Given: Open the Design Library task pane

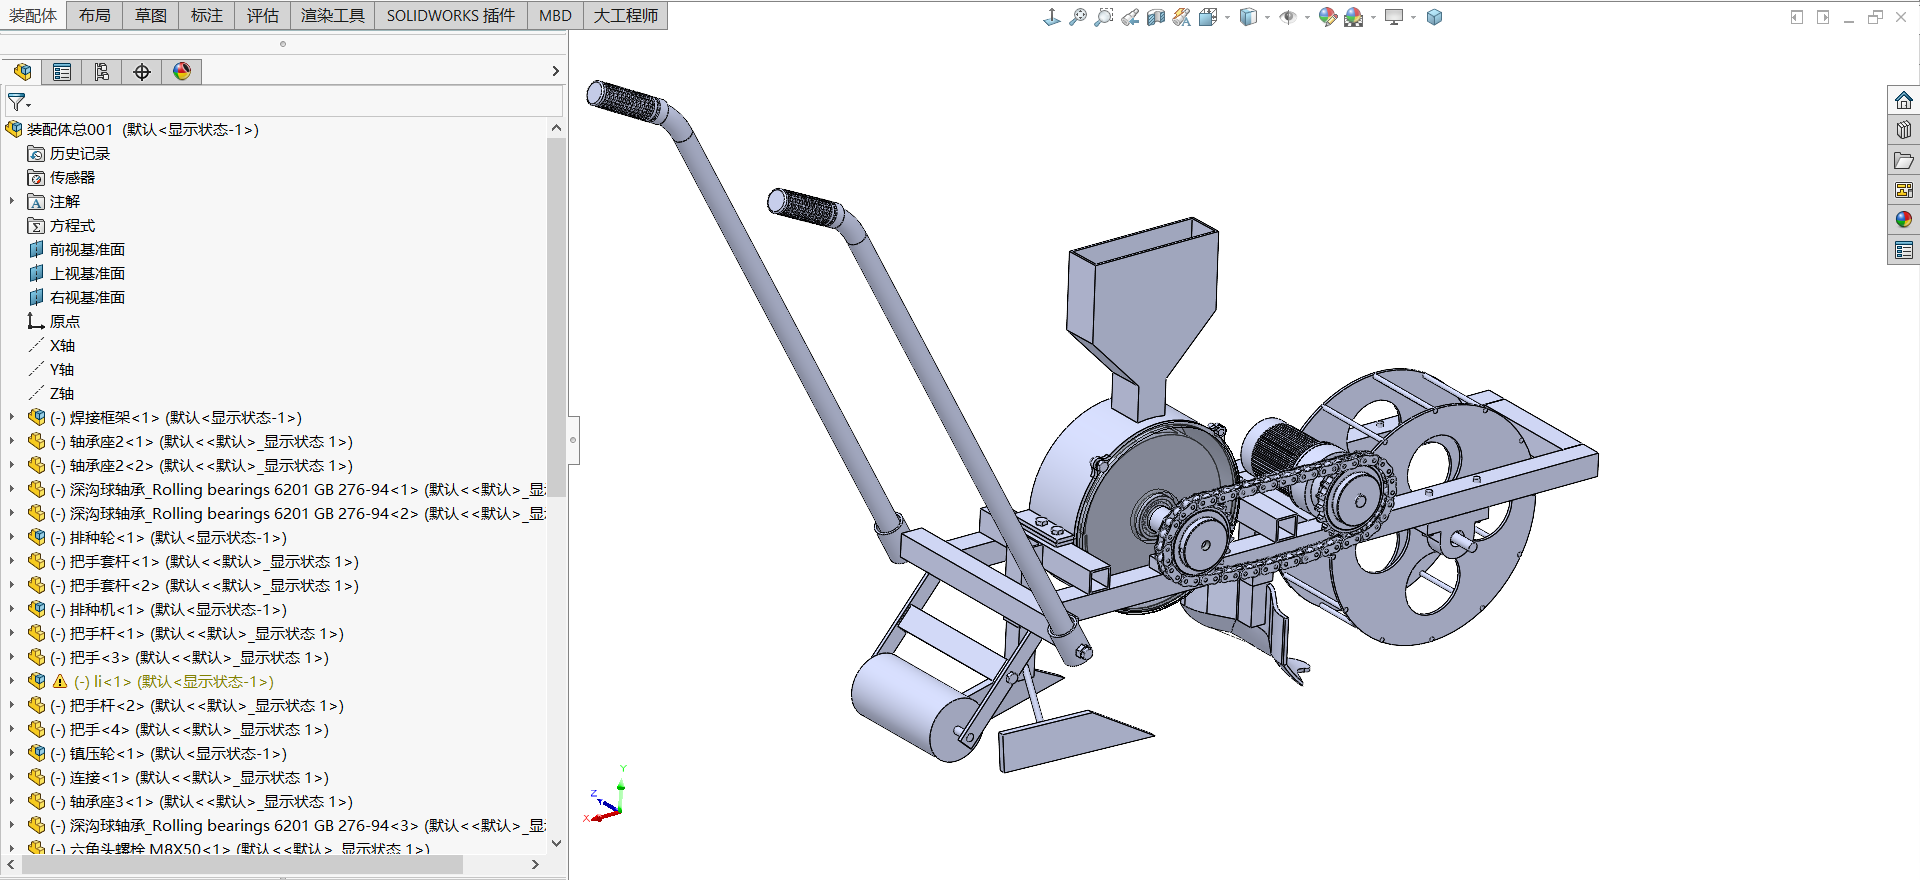Looking at the screenshot, I should [x=1903, y=130].
